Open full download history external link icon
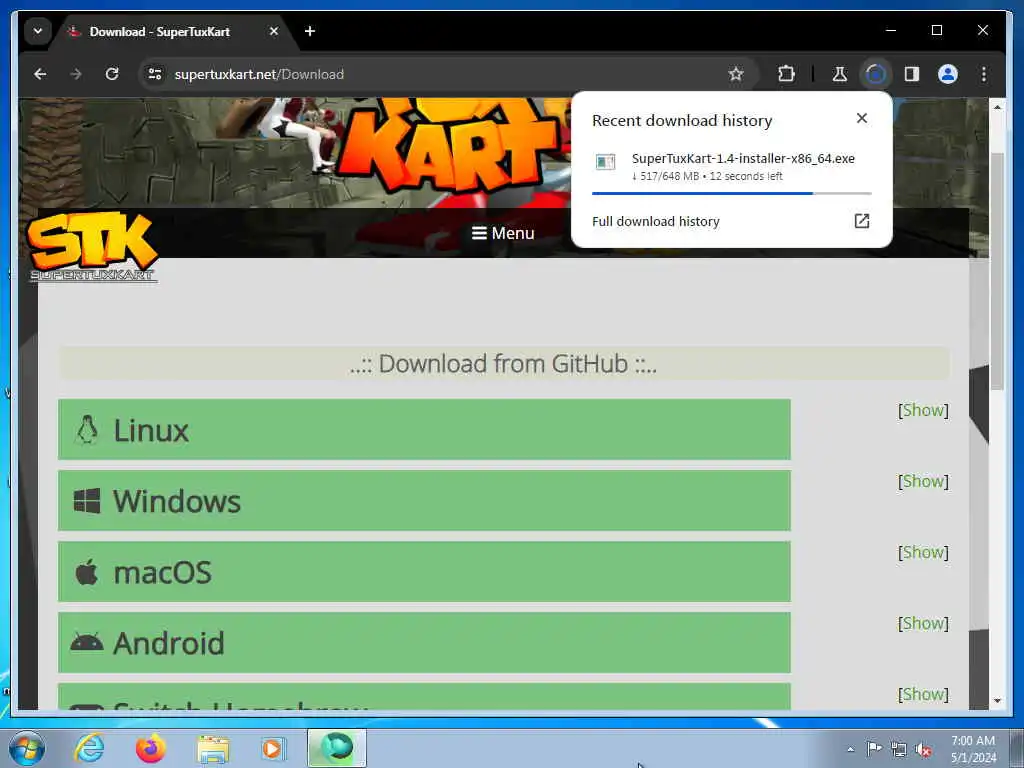 862,221
